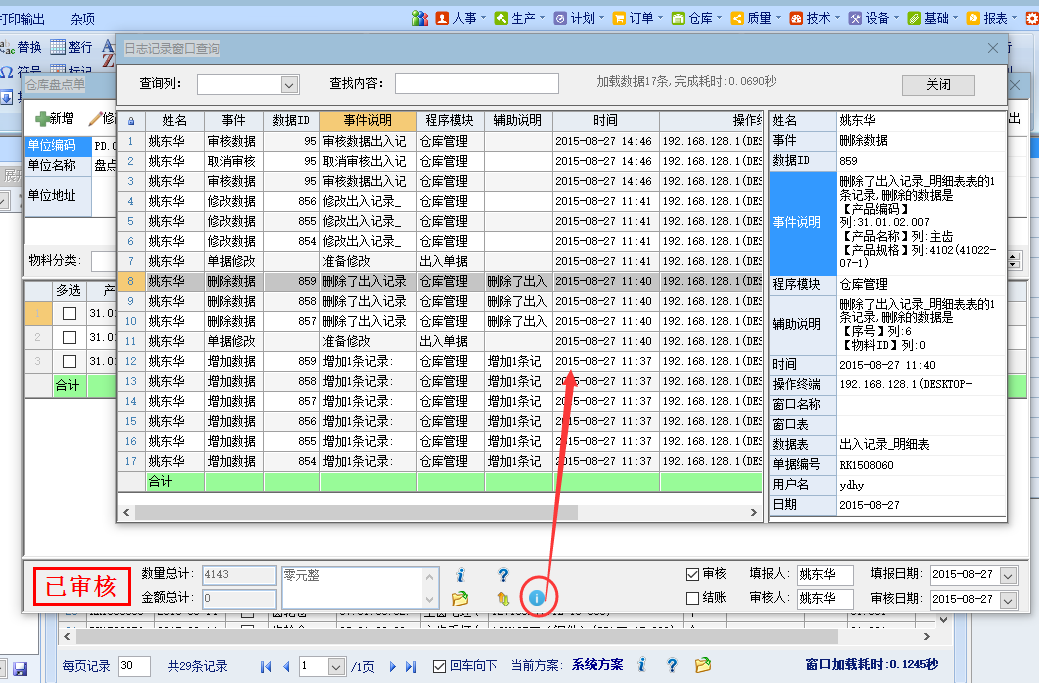Tick the 多选 checkbox in row 2
Image resolution: width=1039 pixels, height=683 pixels.
(x=69, y=337)
